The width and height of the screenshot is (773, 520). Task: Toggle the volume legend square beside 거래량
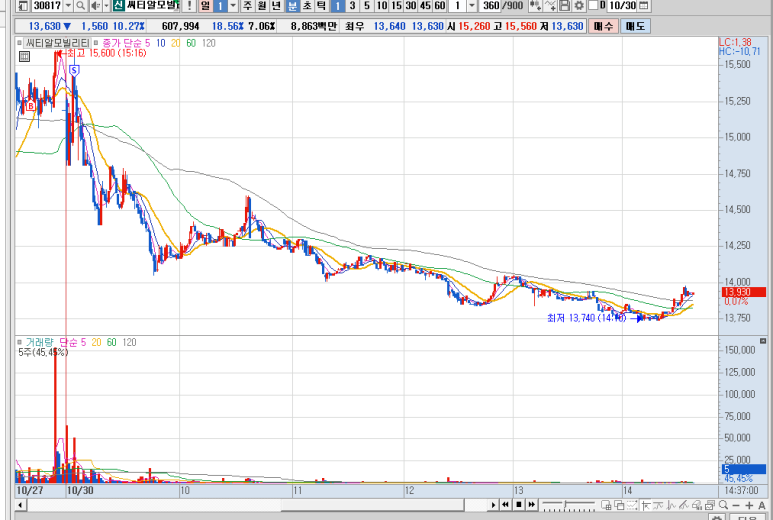pyautogui.click(x=19, y=342)
